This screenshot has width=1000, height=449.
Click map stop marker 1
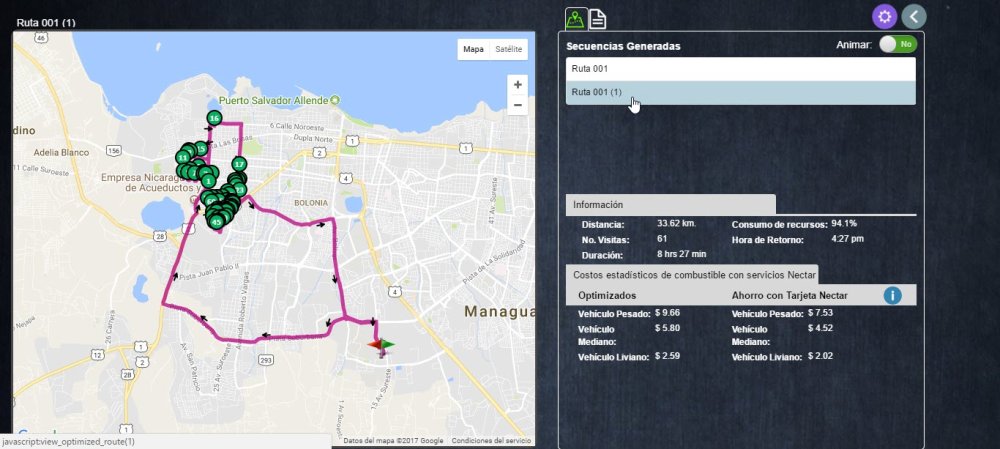click(x=208, y=182)
